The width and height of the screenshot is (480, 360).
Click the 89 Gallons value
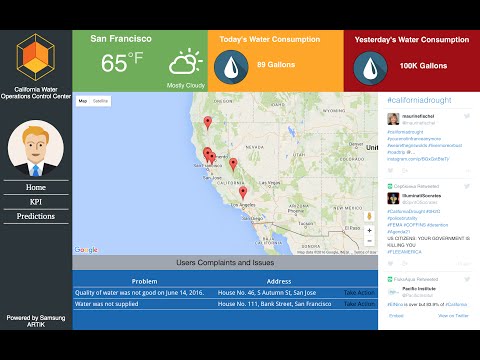276,65
